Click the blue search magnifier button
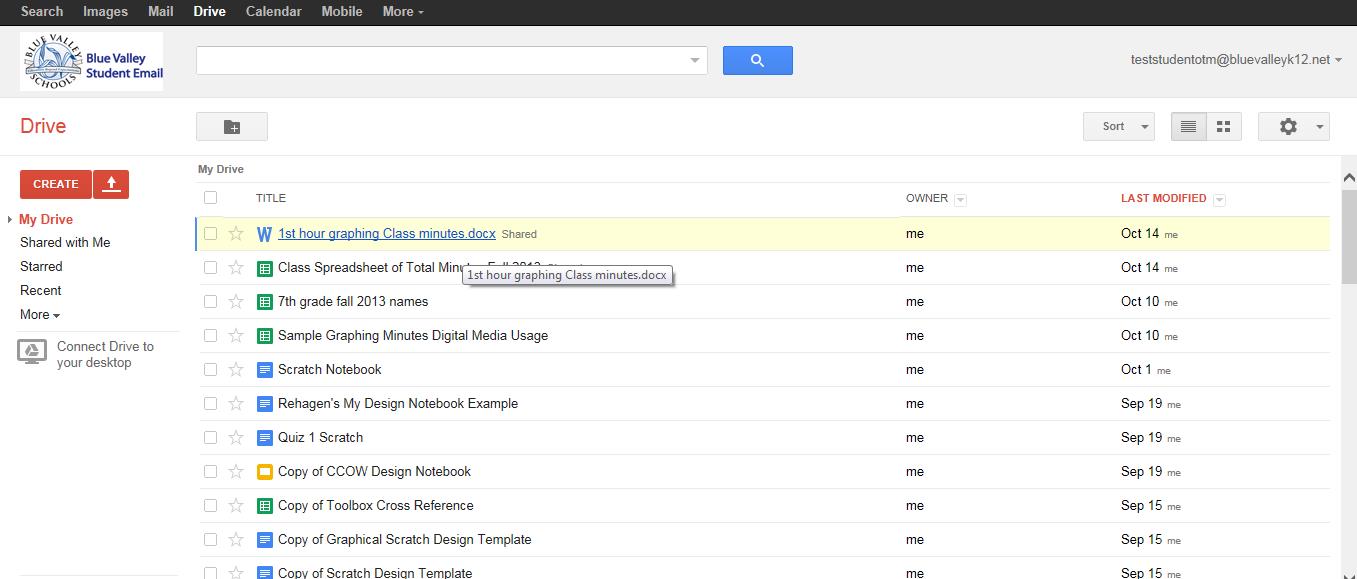This screenshot has width=1357, height=579. click(x=757, y=60)
